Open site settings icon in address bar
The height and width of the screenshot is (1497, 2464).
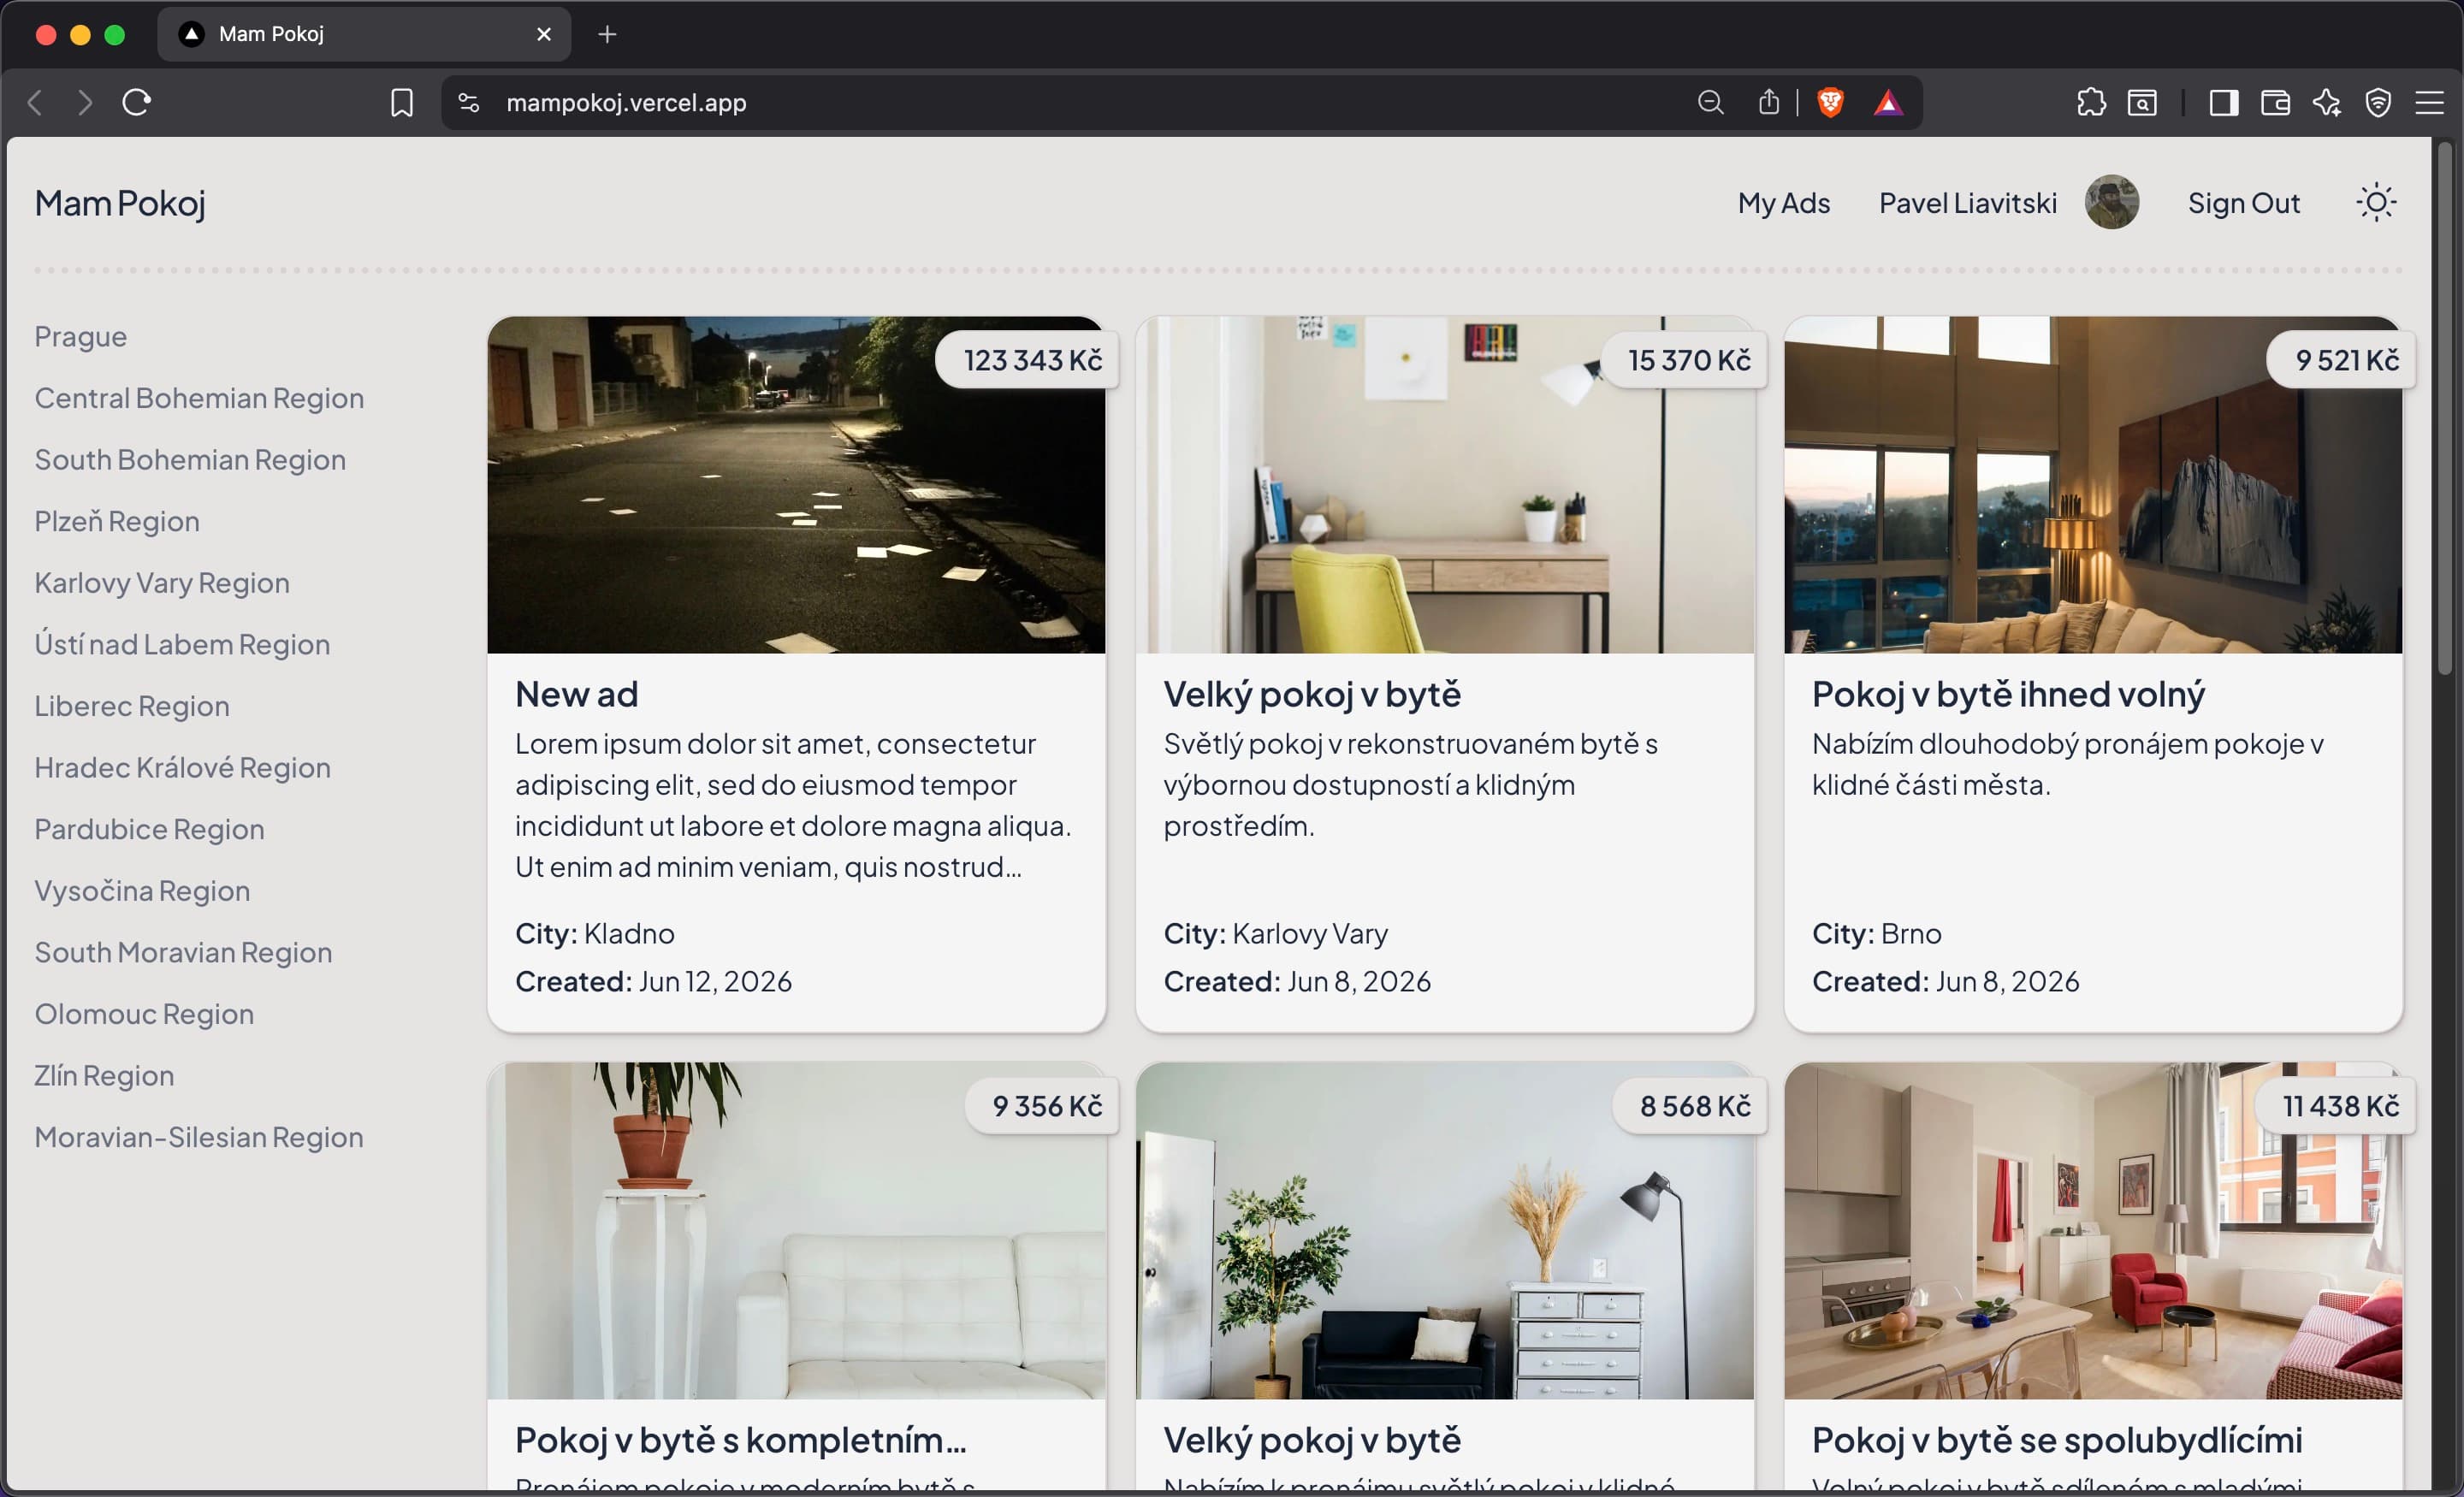(x=469, y=102)
